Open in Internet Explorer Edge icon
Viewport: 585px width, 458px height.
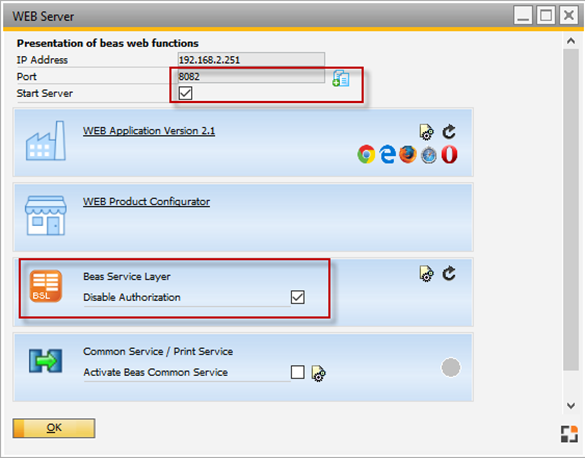point(388,154)
